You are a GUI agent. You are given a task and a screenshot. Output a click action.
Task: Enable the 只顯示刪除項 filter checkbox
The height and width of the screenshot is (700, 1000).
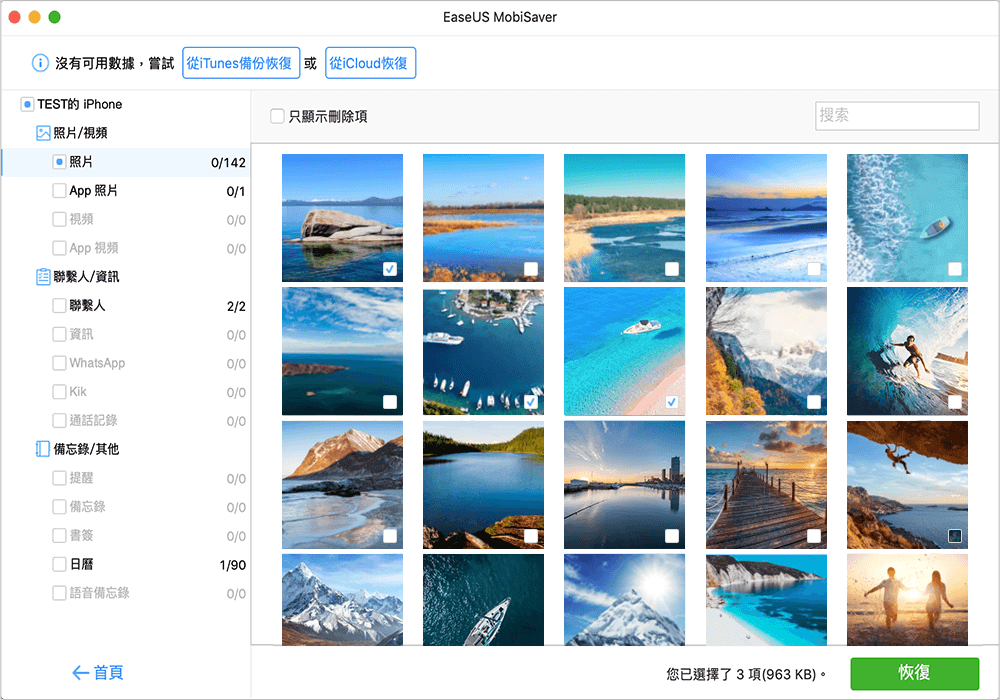tap(277, 115)
